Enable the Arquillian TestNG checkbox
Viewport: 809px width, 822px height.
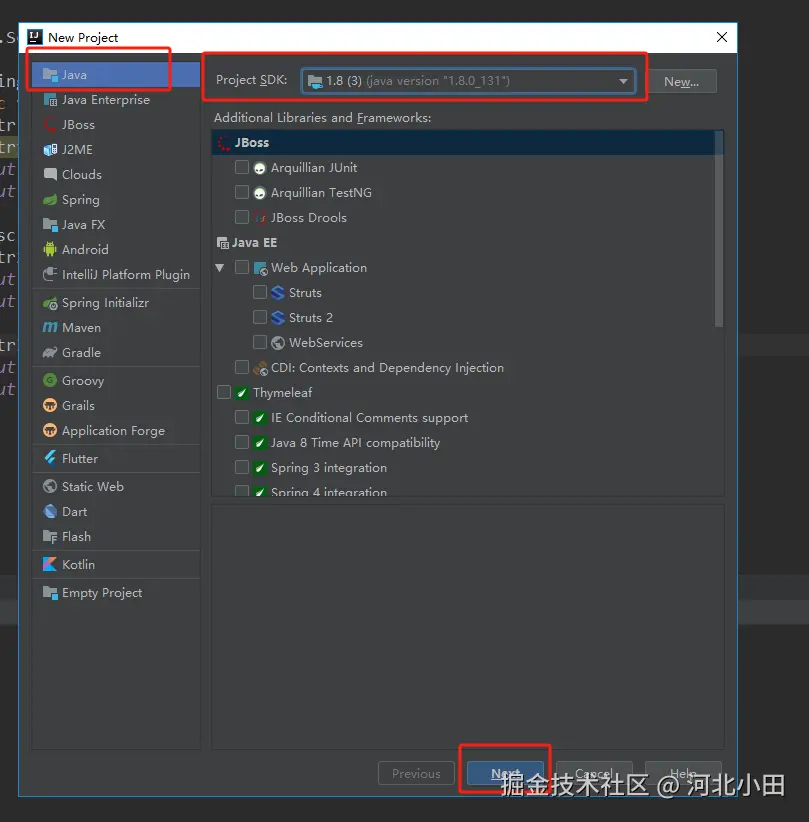(x=242, y=192)
